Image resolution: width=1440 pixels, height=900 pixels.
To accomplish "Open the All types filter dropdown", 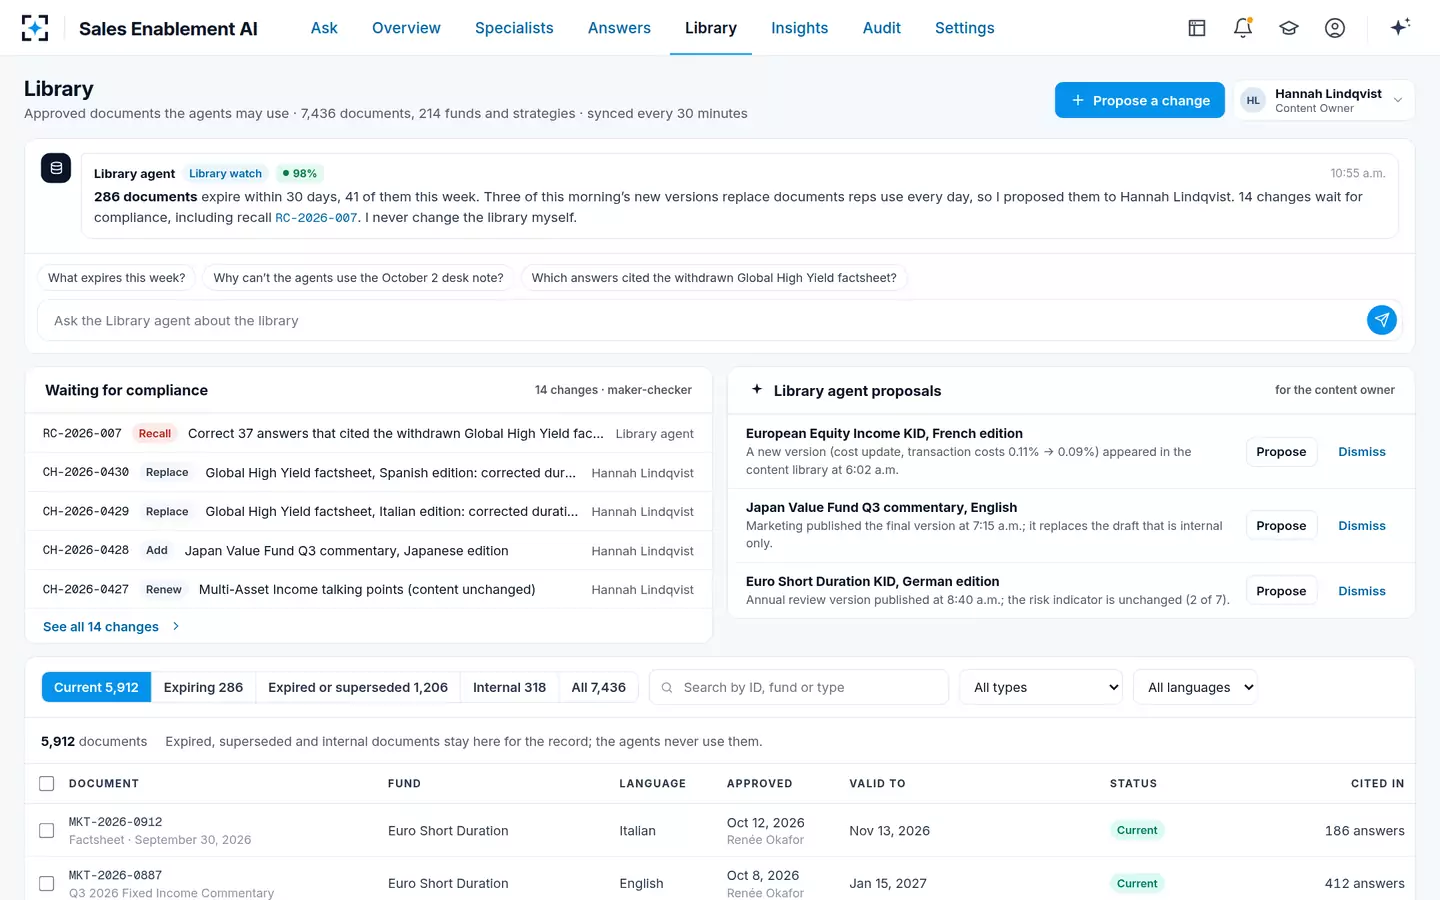I will 1041,687.
